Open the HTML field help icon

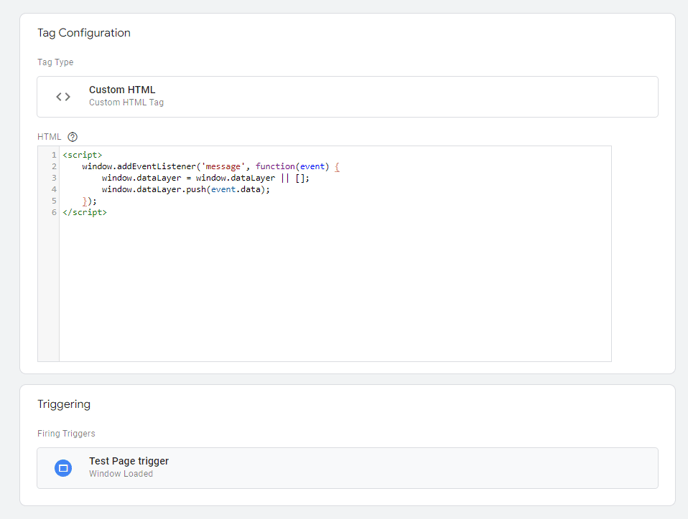(x=73, y=137)
